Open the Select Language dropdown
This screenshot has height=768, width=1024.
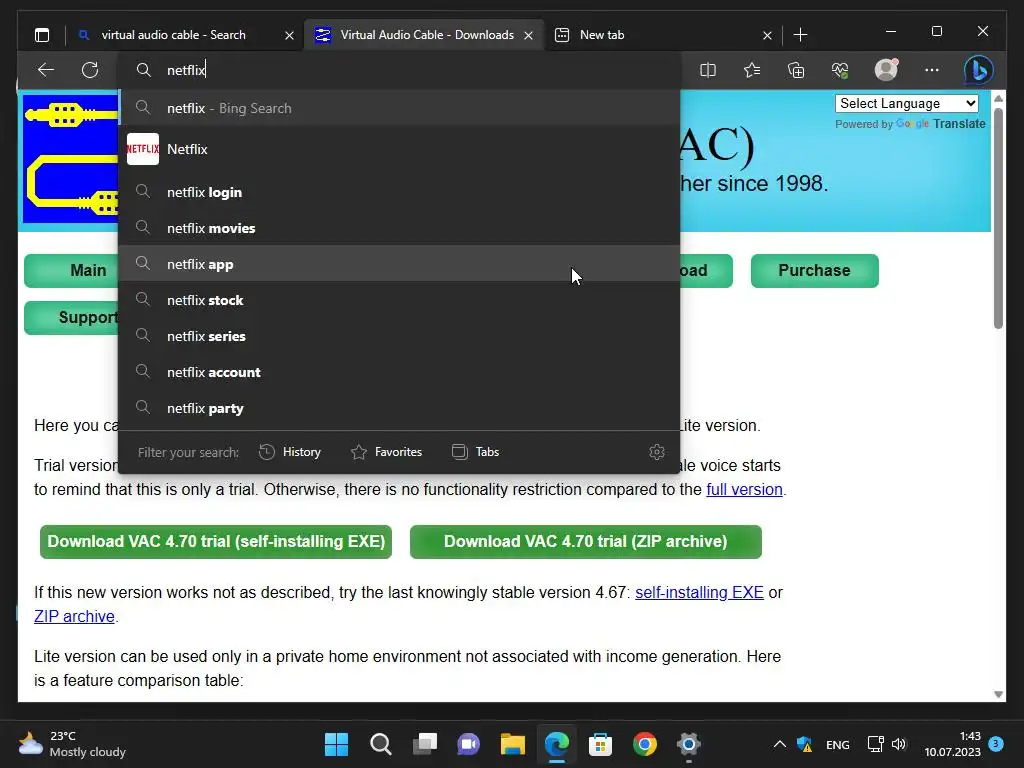click(x=906, y=103)
